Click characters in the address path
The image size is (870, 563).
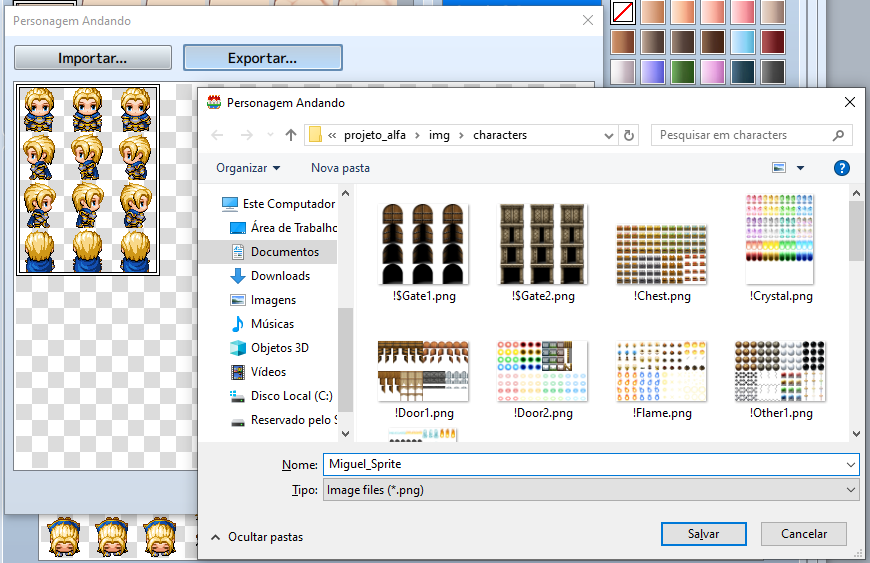(x=499, y=135)
